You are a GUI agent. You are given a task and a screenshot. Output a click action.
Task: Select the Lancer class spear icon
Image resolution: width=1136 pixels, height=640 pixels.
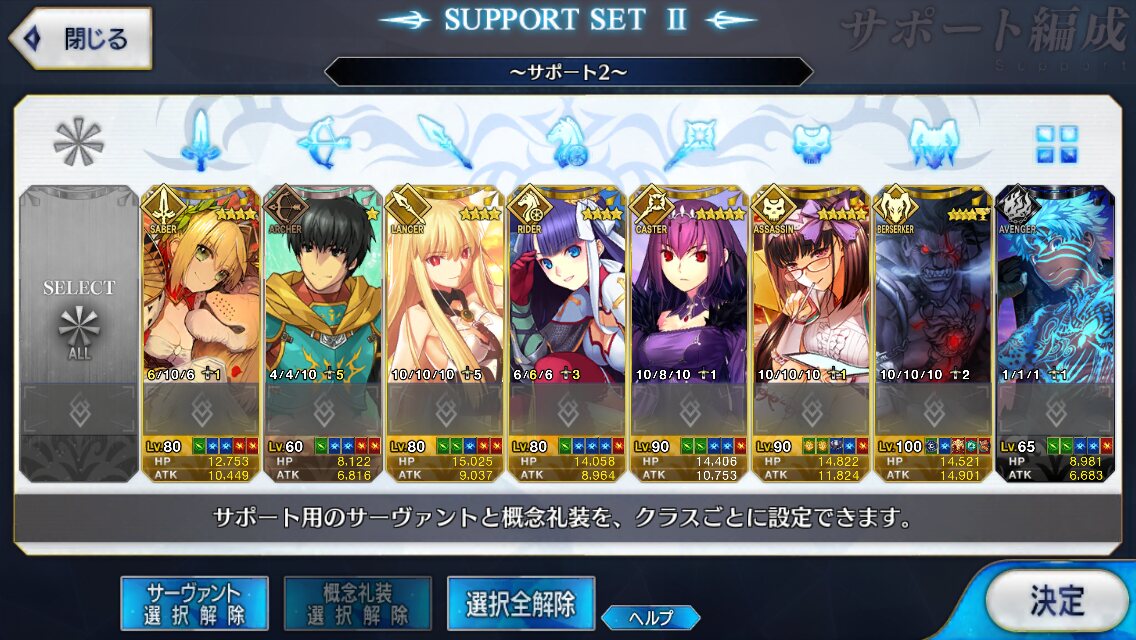point(446,141)
